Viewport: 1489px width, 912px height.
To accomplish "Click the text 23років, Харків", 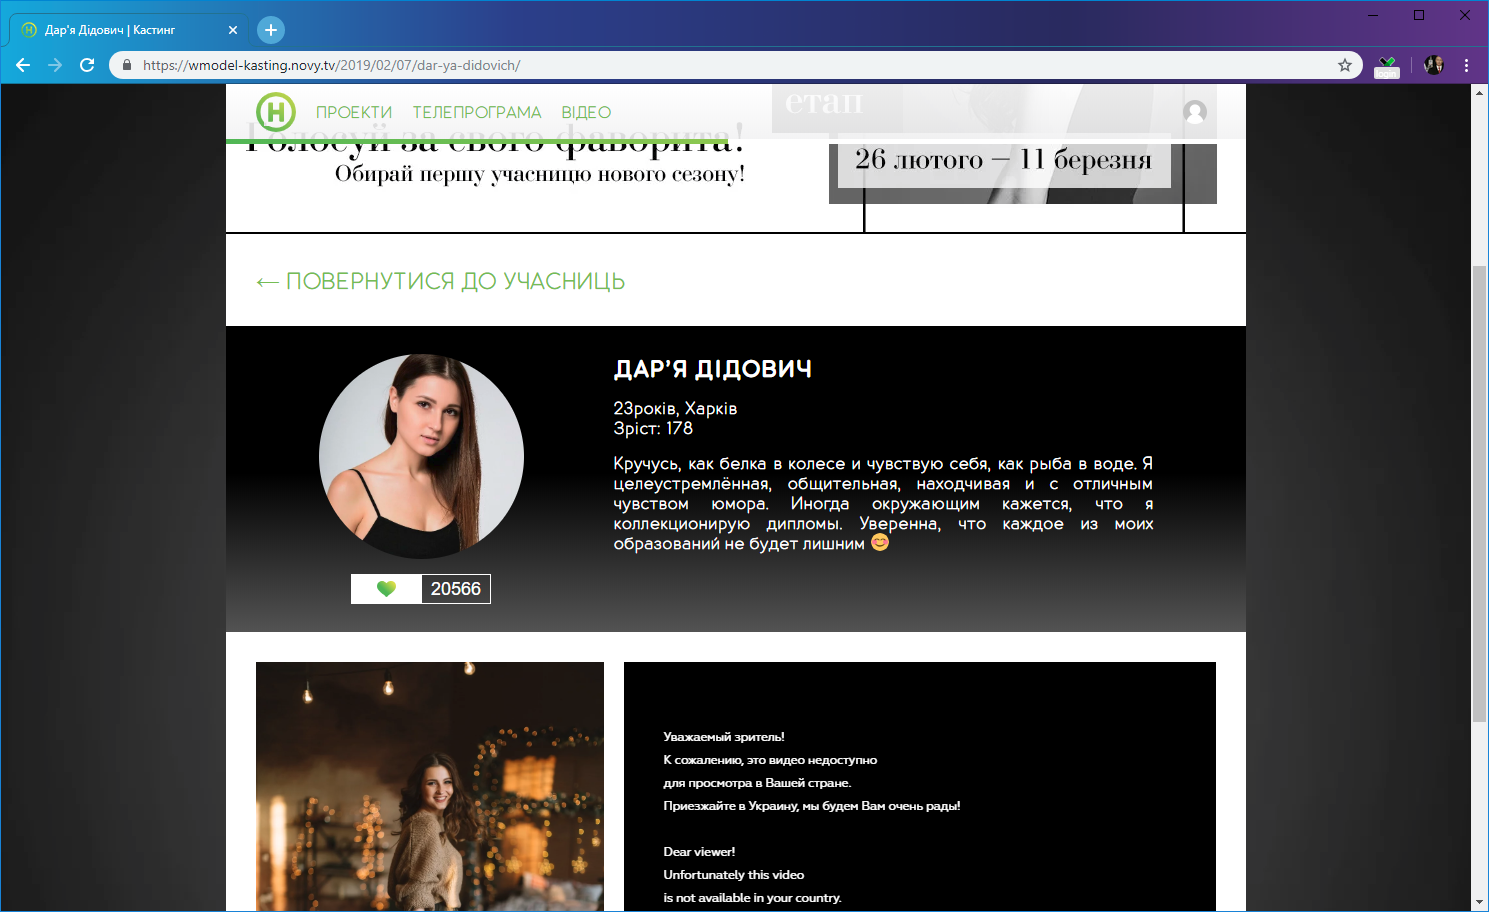I will pyautogui.click(x=675, y=408).
